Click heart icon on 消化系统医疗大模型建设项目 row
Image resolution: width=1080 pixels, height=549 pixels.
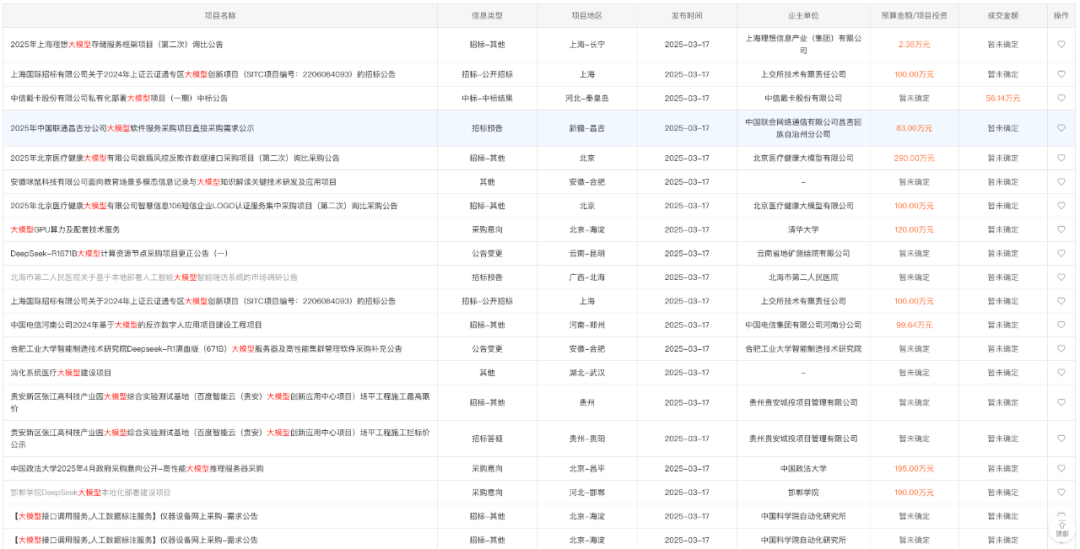pos(1061,373)
